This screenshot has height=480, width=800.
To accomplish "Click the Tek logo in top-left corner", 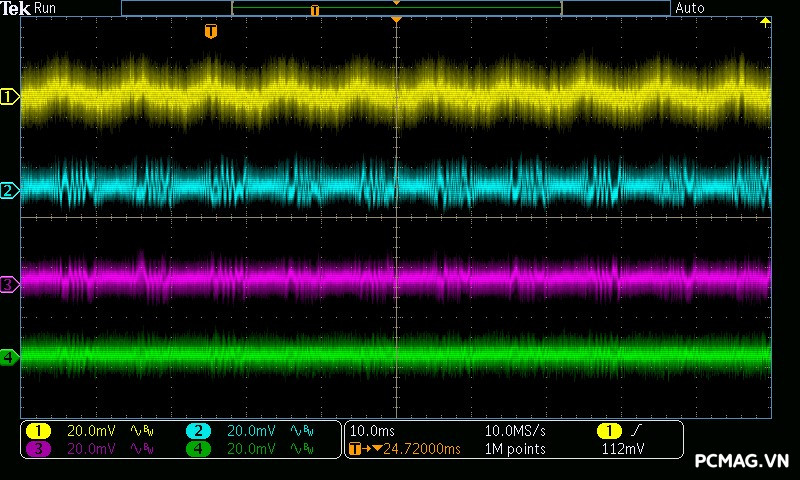I will [15, 8].
